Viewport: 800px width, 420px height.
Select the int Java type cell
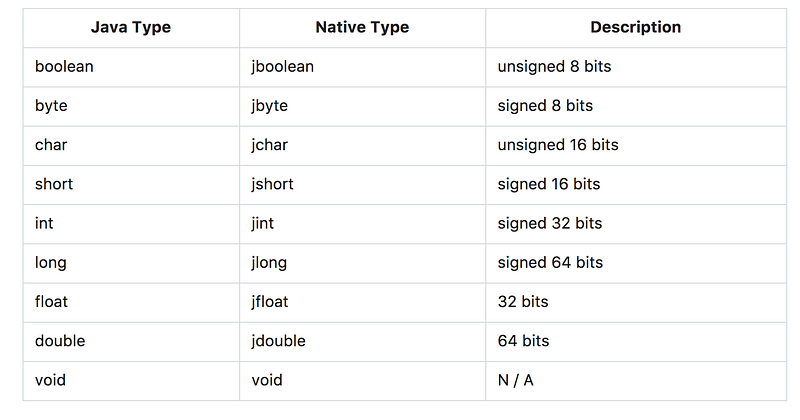(x=44, y=223)
